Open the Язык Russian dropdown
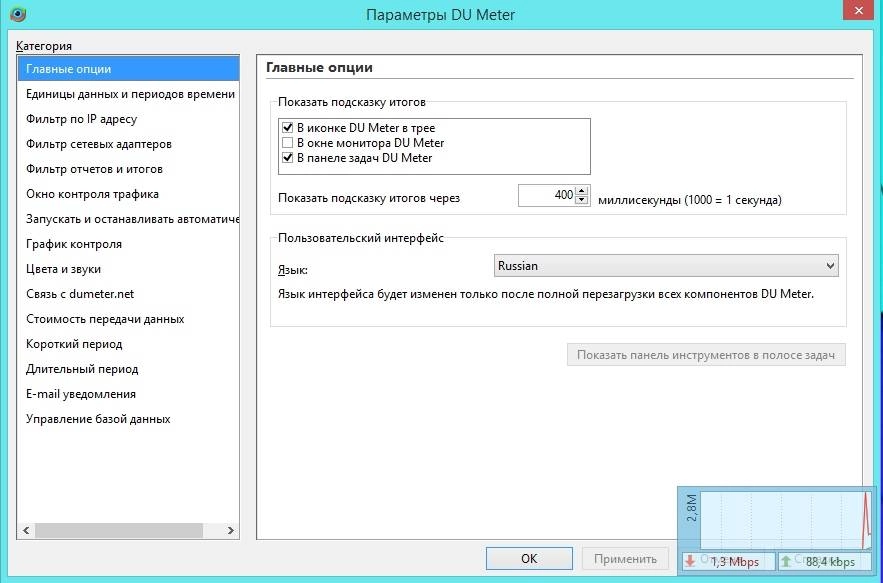This screenshot has width=883, height=583. pos(666,266)
